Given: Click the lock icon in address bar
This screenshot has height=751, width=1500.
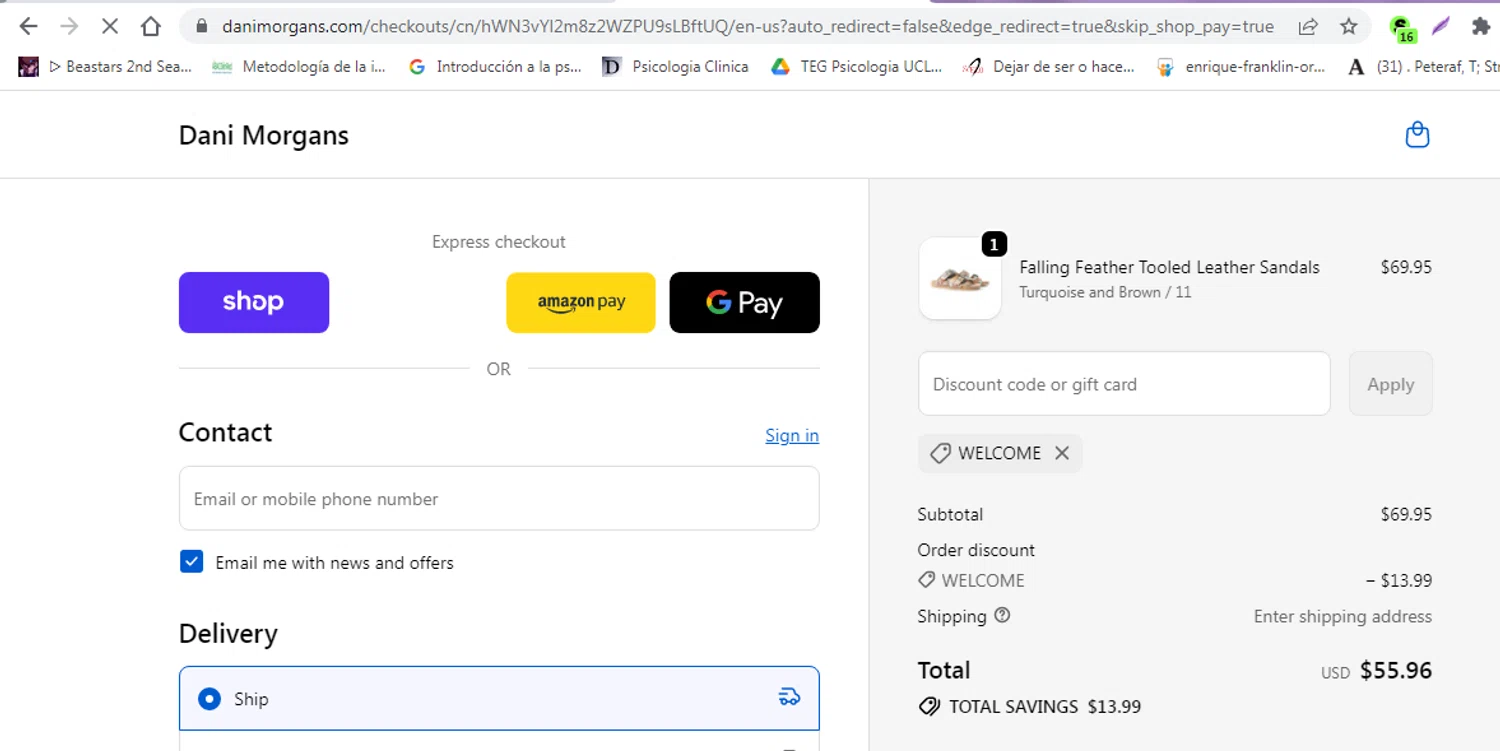Looking at the screenshot, I should point(202,27).
